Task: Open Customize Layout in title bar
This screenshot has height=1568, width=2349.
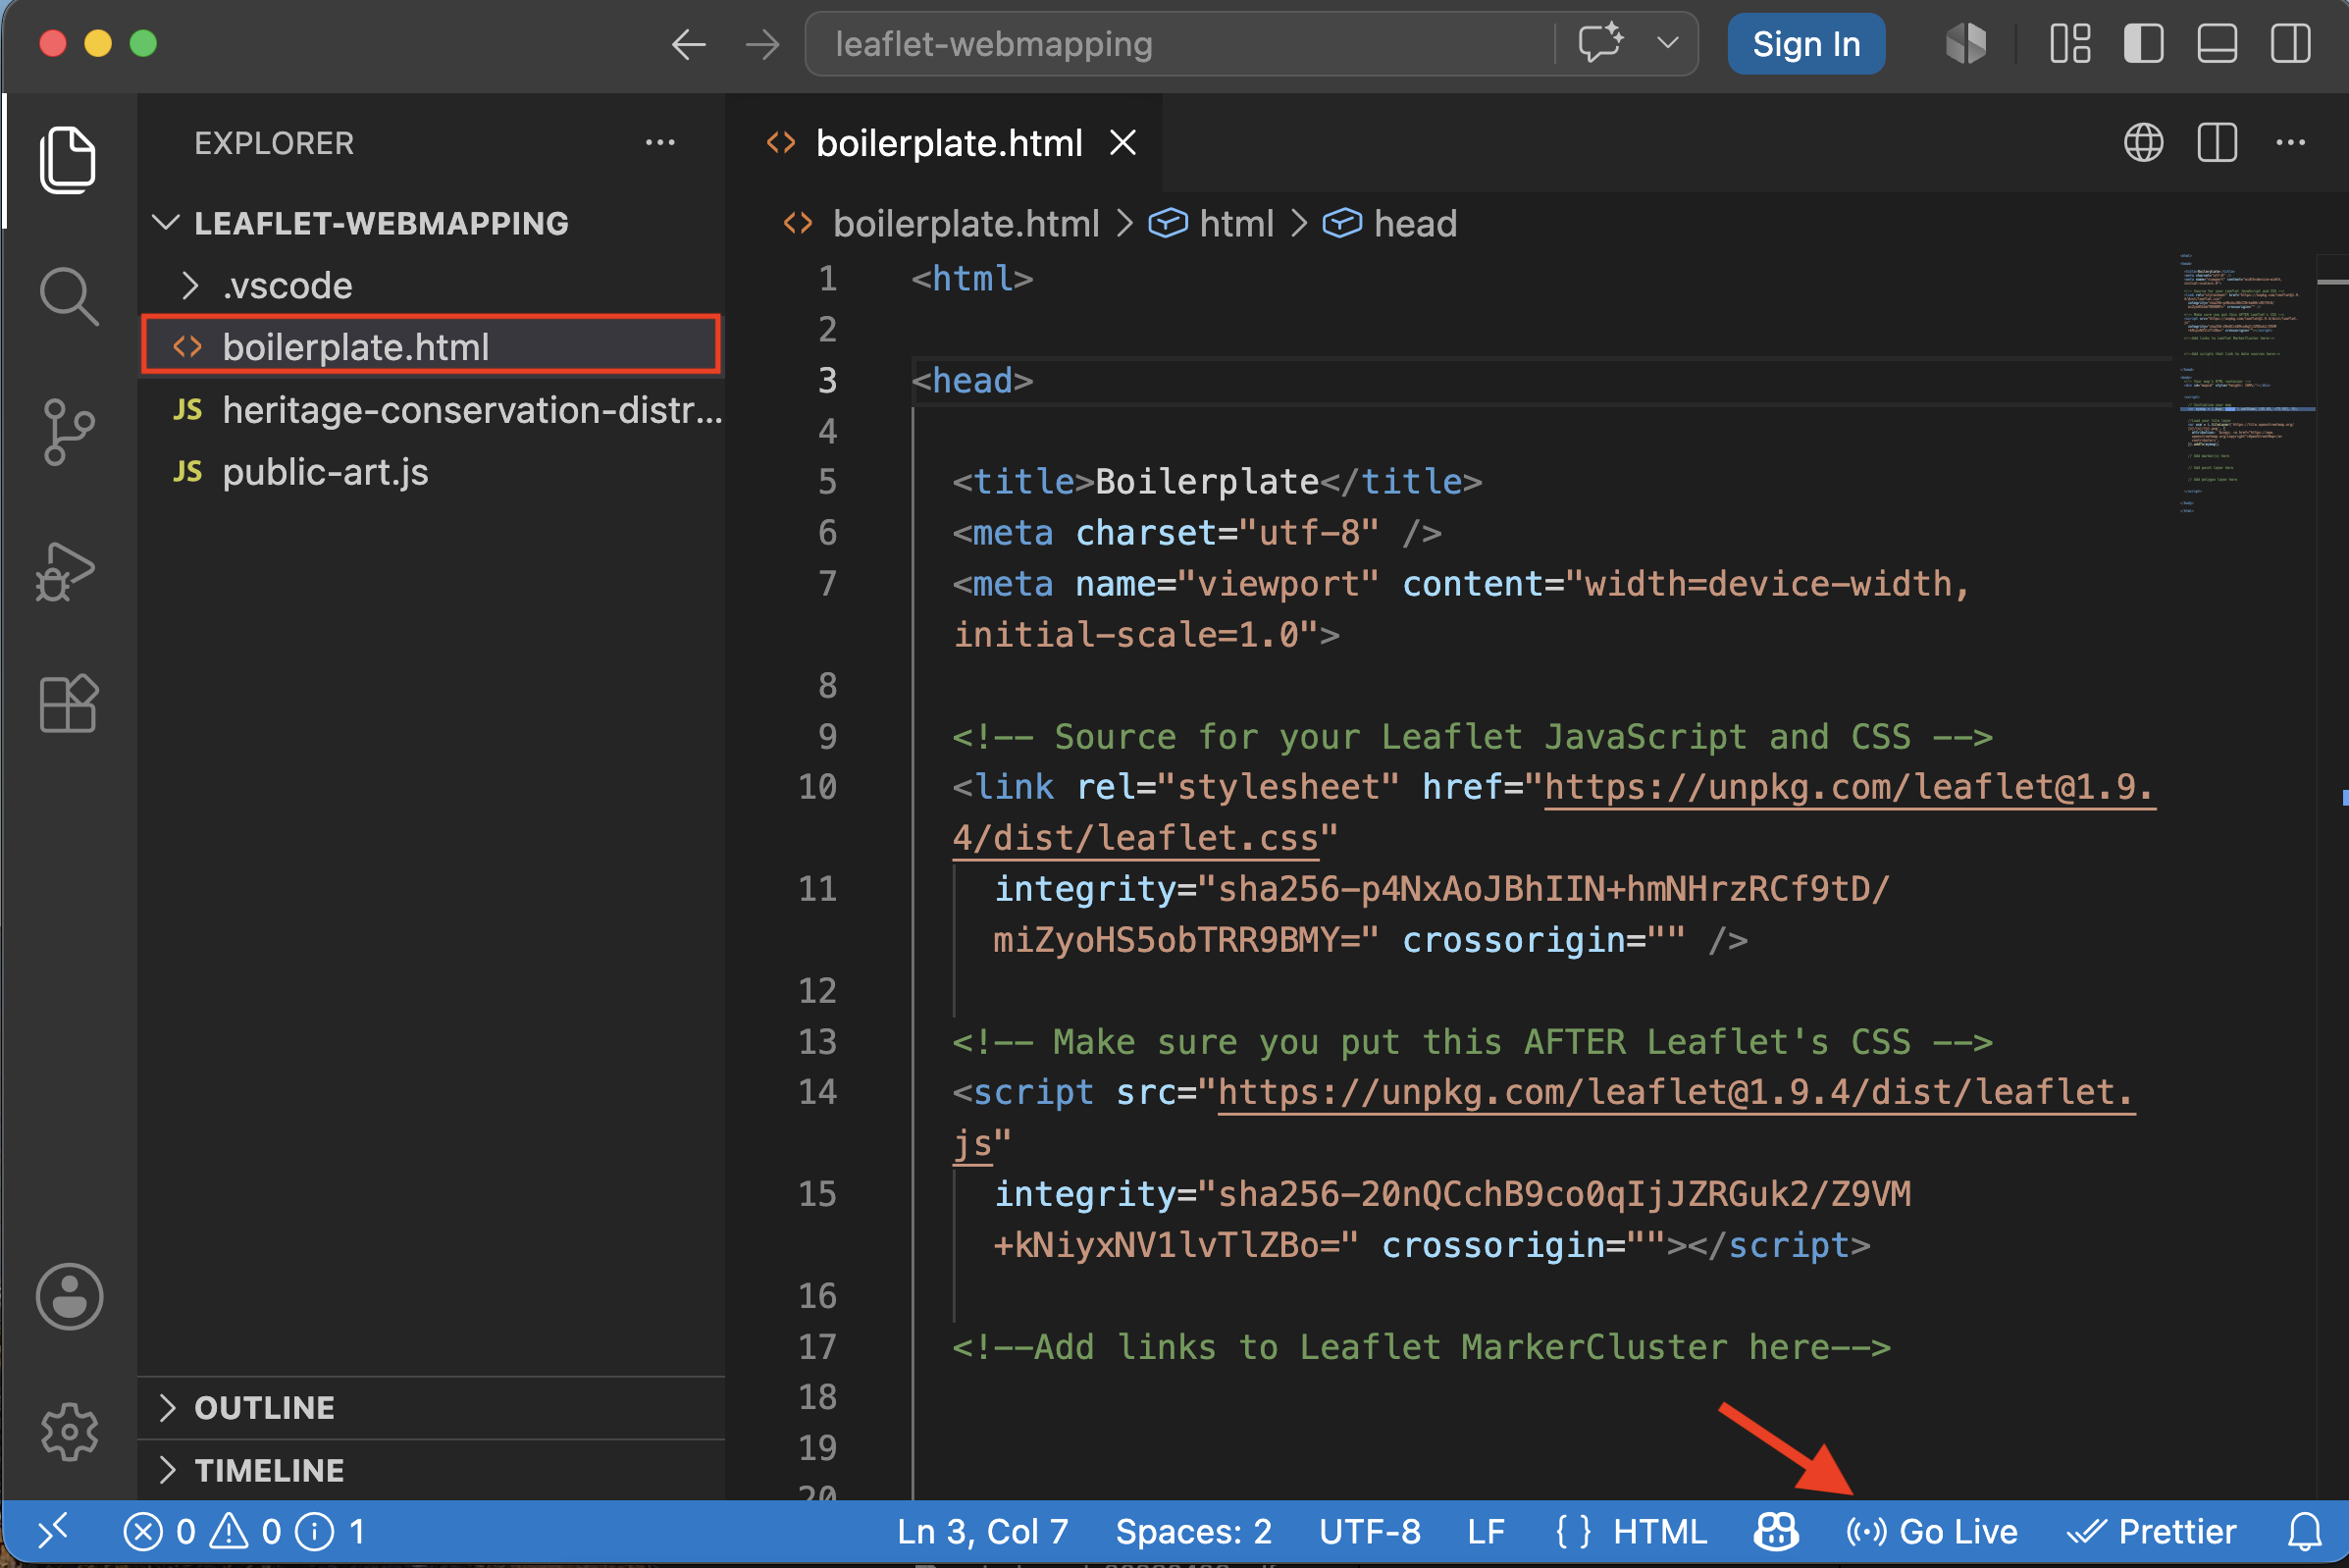Action: [2070, 44]
